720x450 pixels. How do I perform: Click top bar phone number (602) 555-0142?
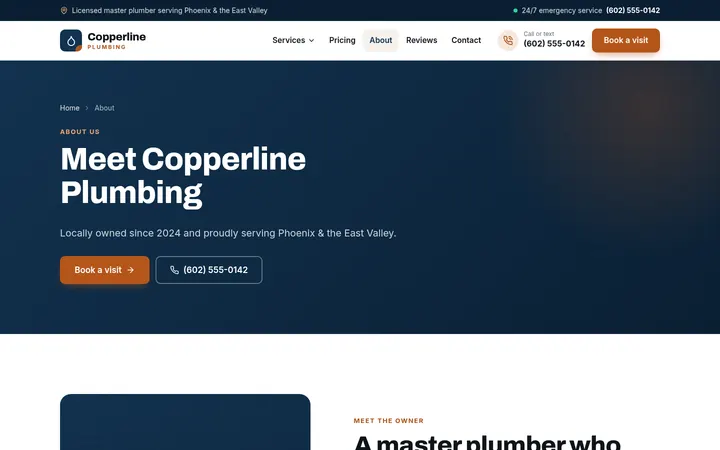pos(633,11)
